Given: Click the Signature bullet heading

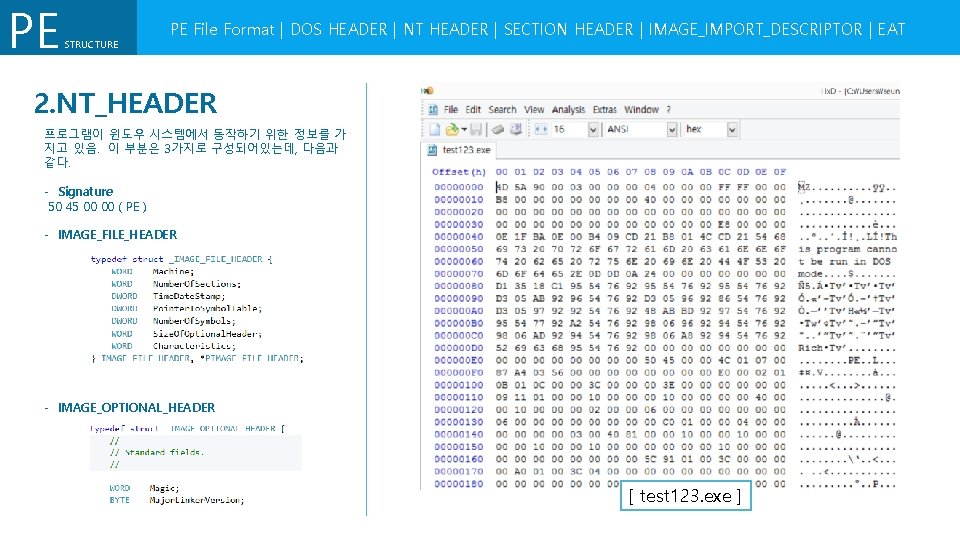Looking at the screenshot, I should (x=85, y=192).
